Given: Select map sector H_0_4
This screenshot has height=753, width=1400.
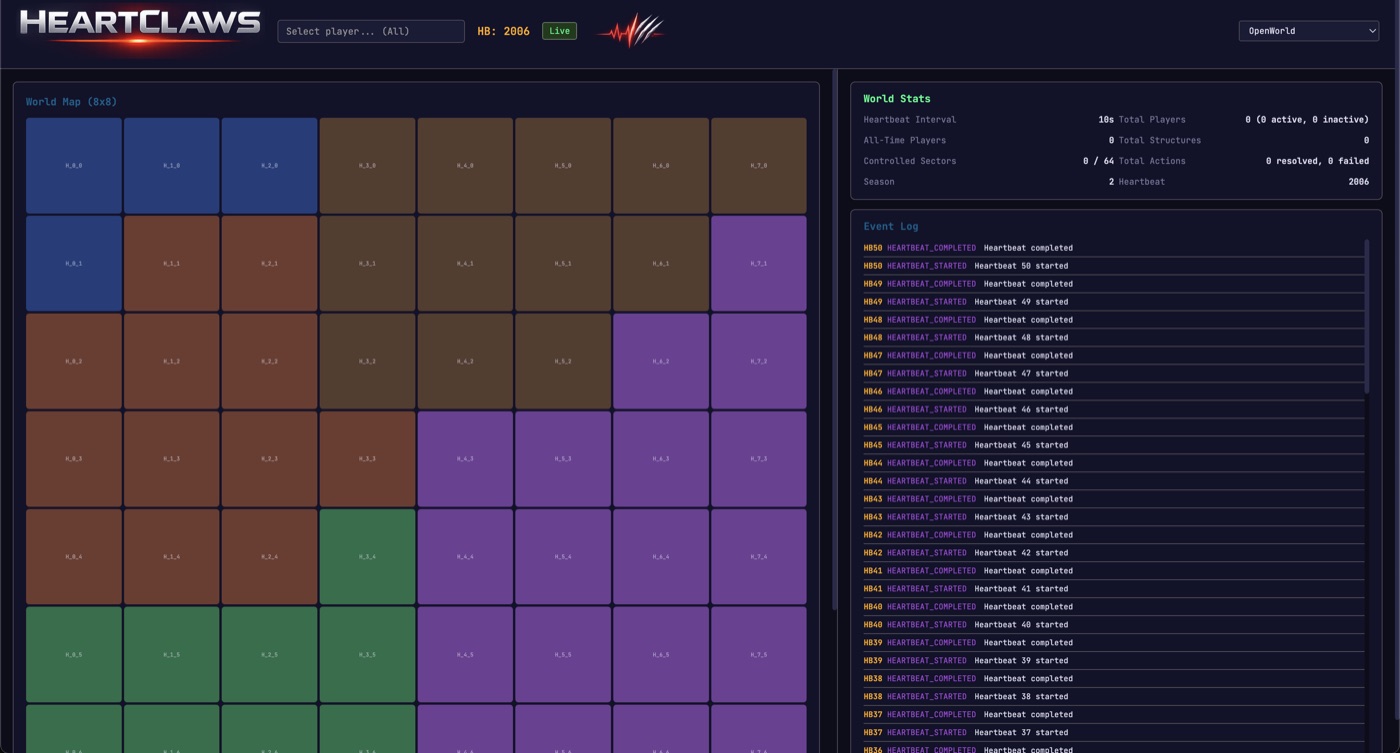Looking at the screenshot, I should coord(74,557).
